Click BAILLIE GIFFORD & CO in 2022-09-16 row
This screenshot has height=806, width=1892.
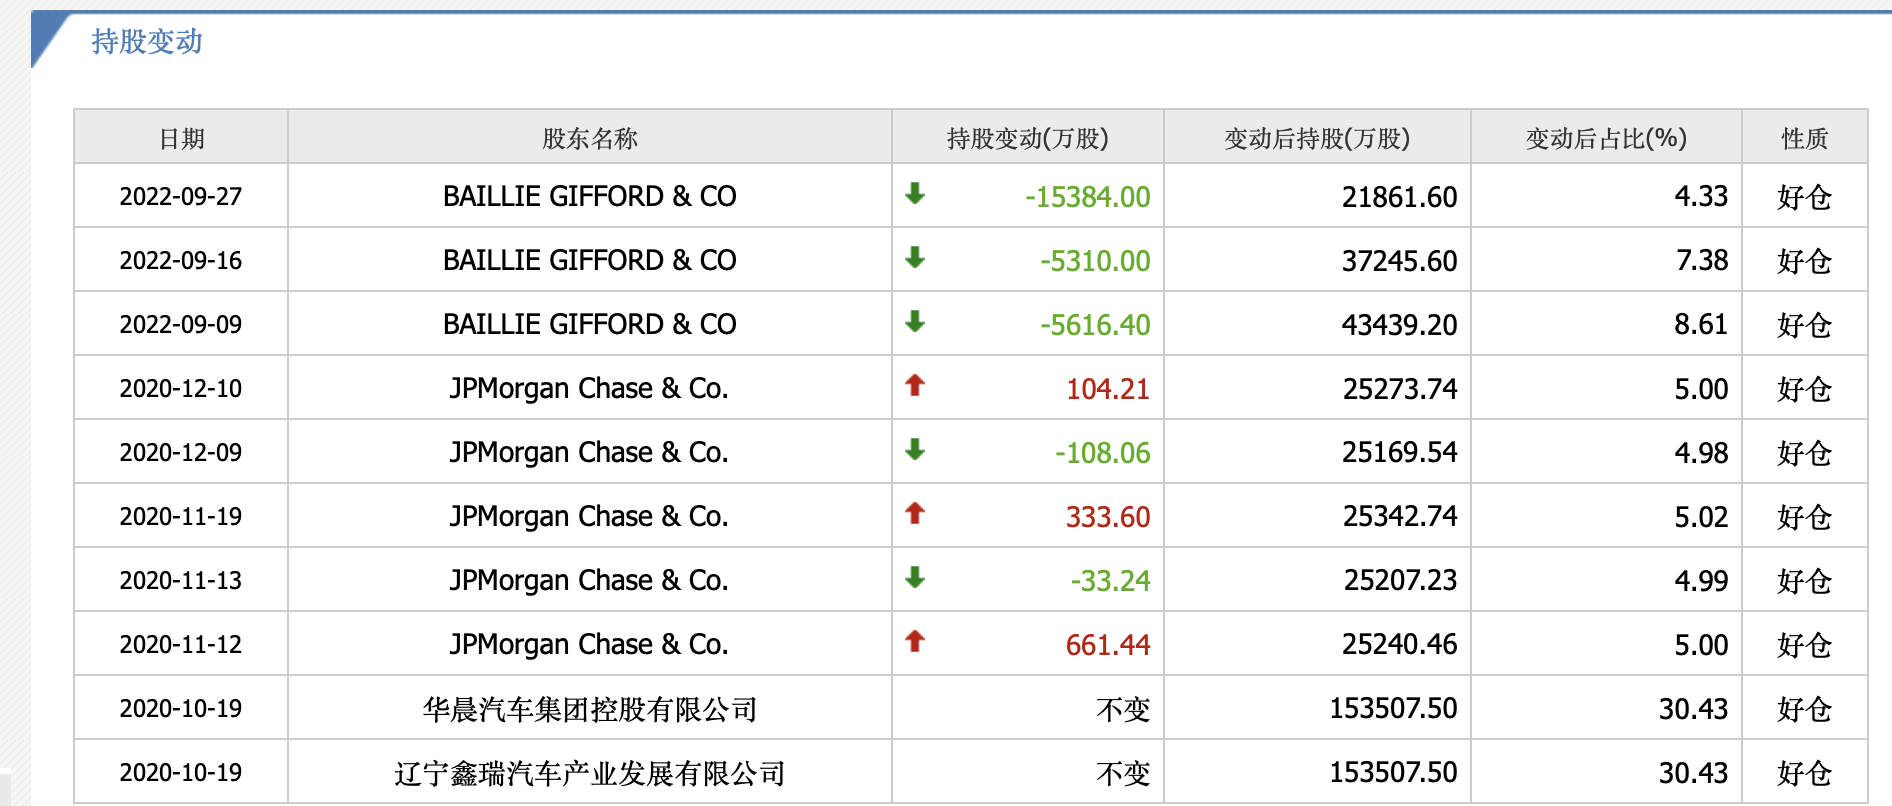589,260
